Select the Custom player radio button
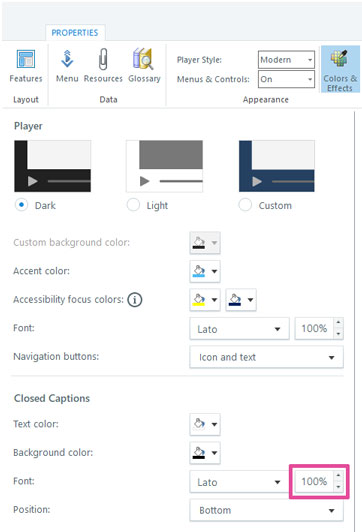This screenshot has height=532, width=362. point(245,205)
